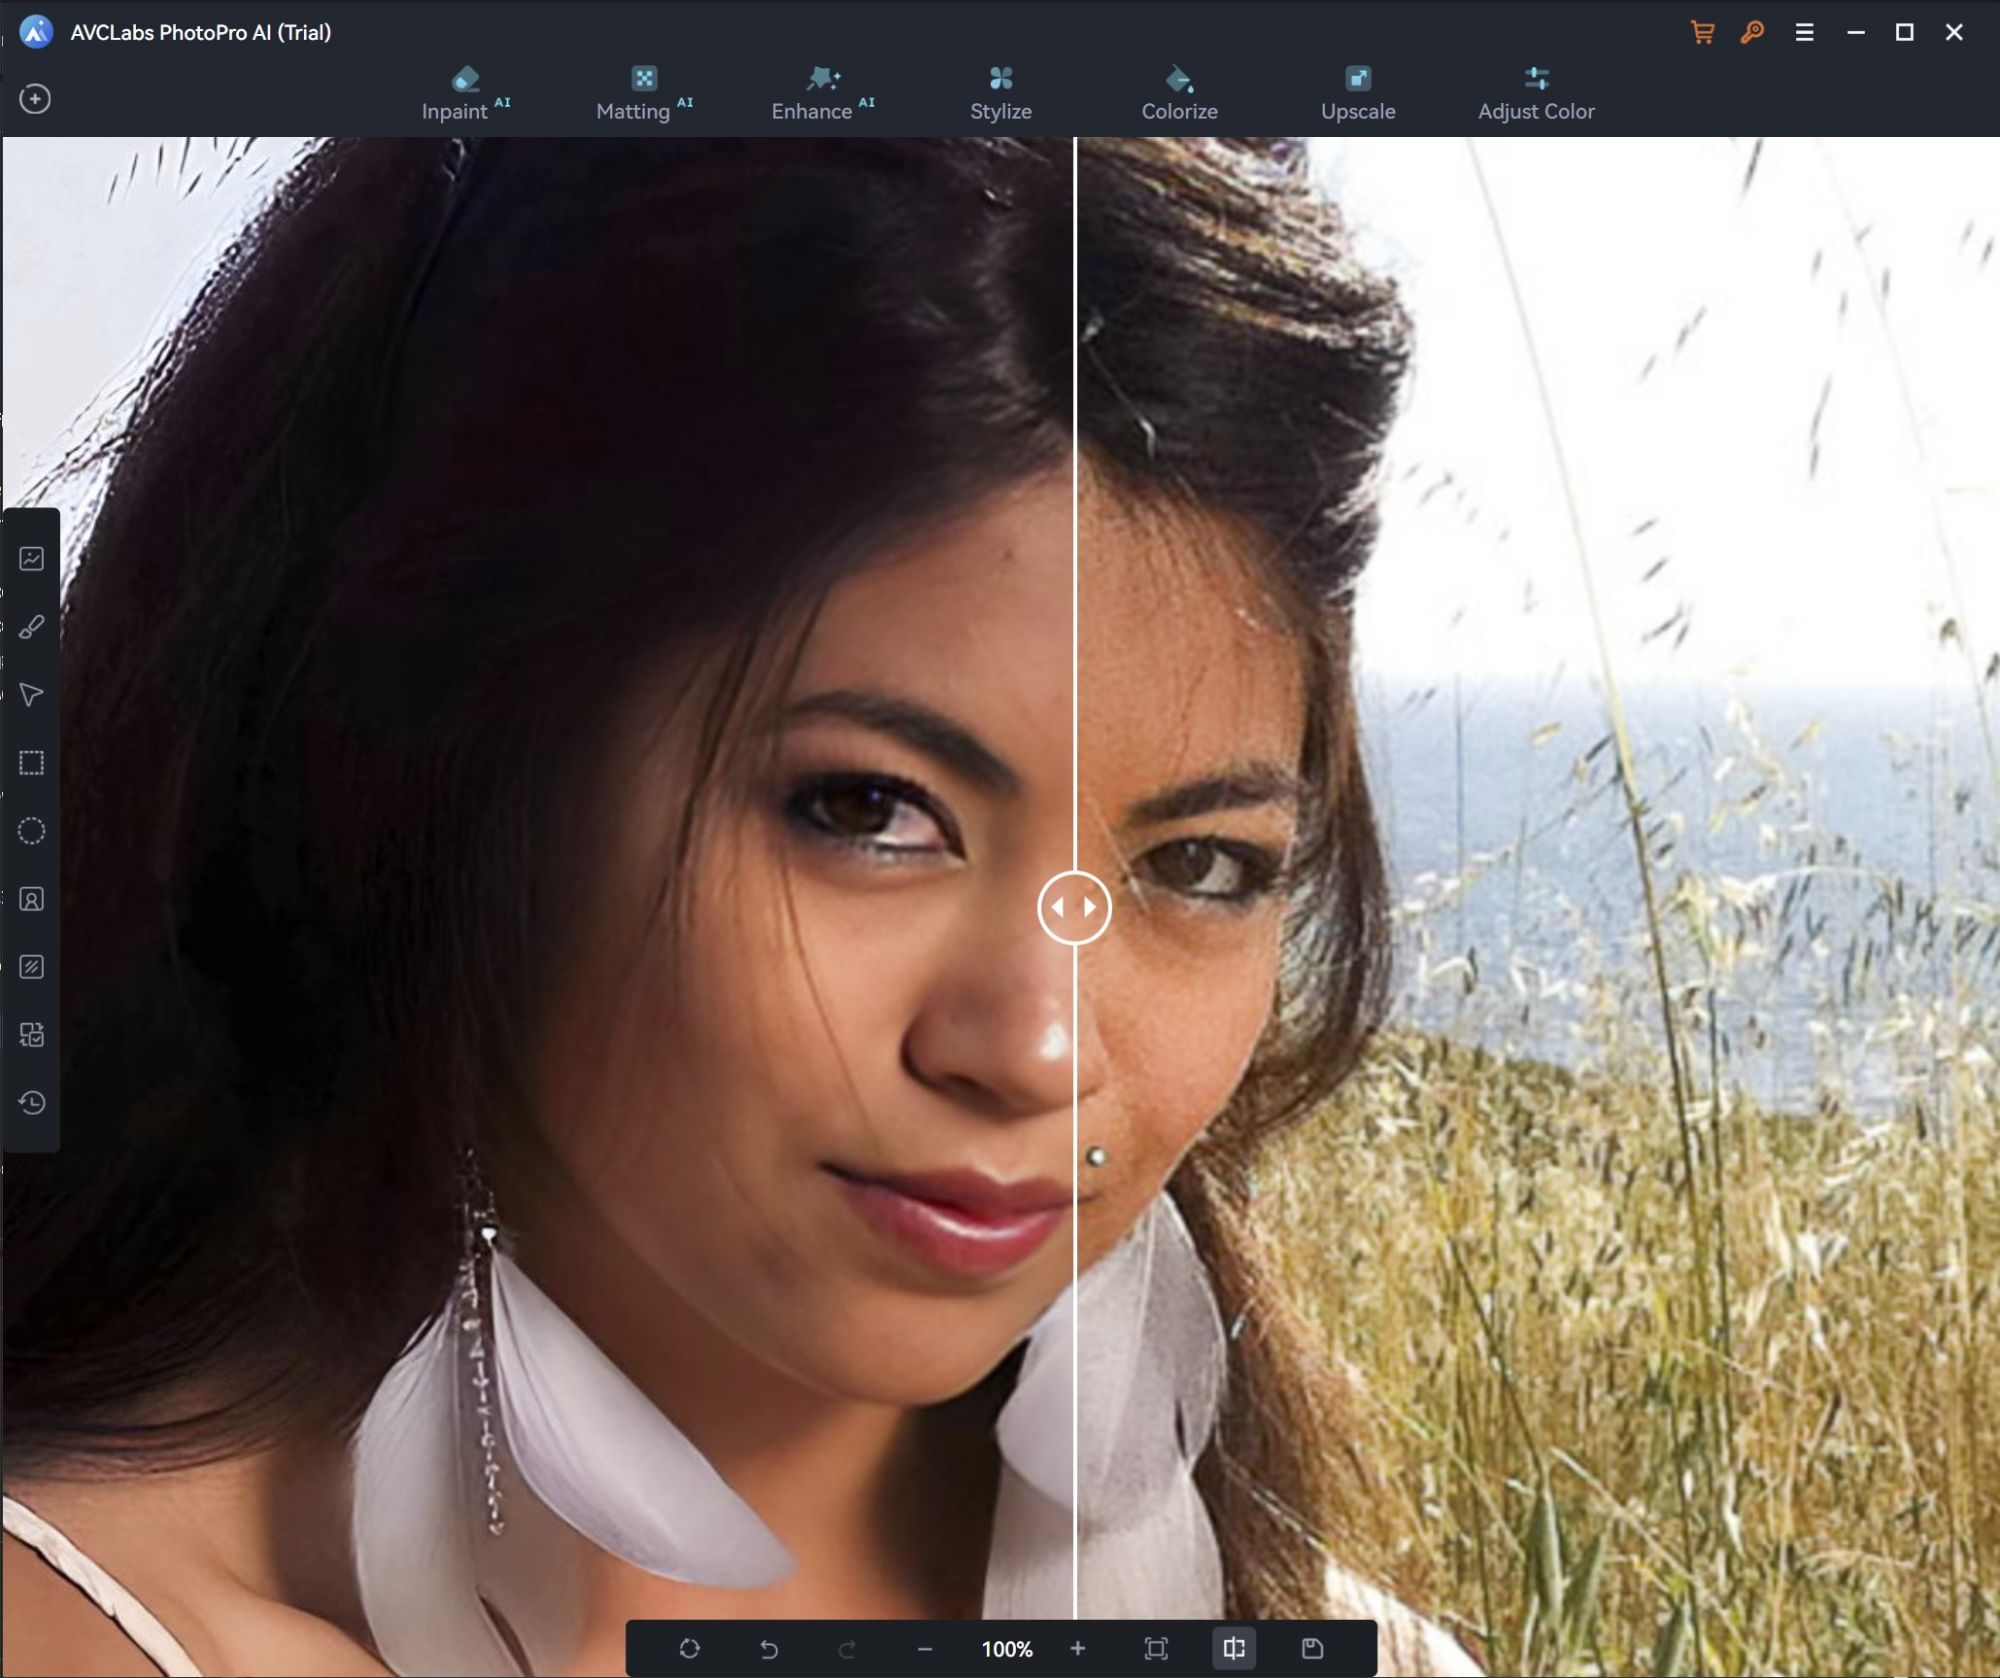
Task: Open the Colorize feature
Action: (x=1179, y=93)
